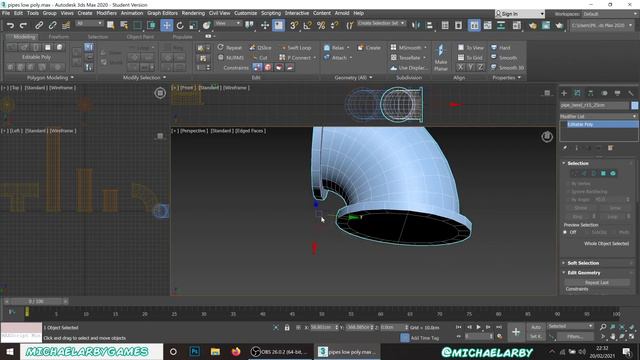Expand the Polygon Modeling panel arrow
Image resolution: width=640 pixels, height=360 pixels.
point(72,78)
